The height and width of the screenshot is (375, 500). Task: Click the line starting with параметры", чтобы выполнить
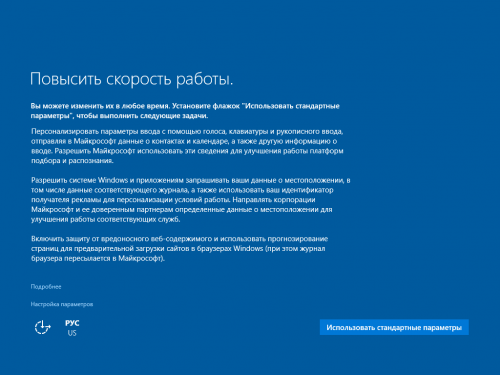[x=119, y=116]
